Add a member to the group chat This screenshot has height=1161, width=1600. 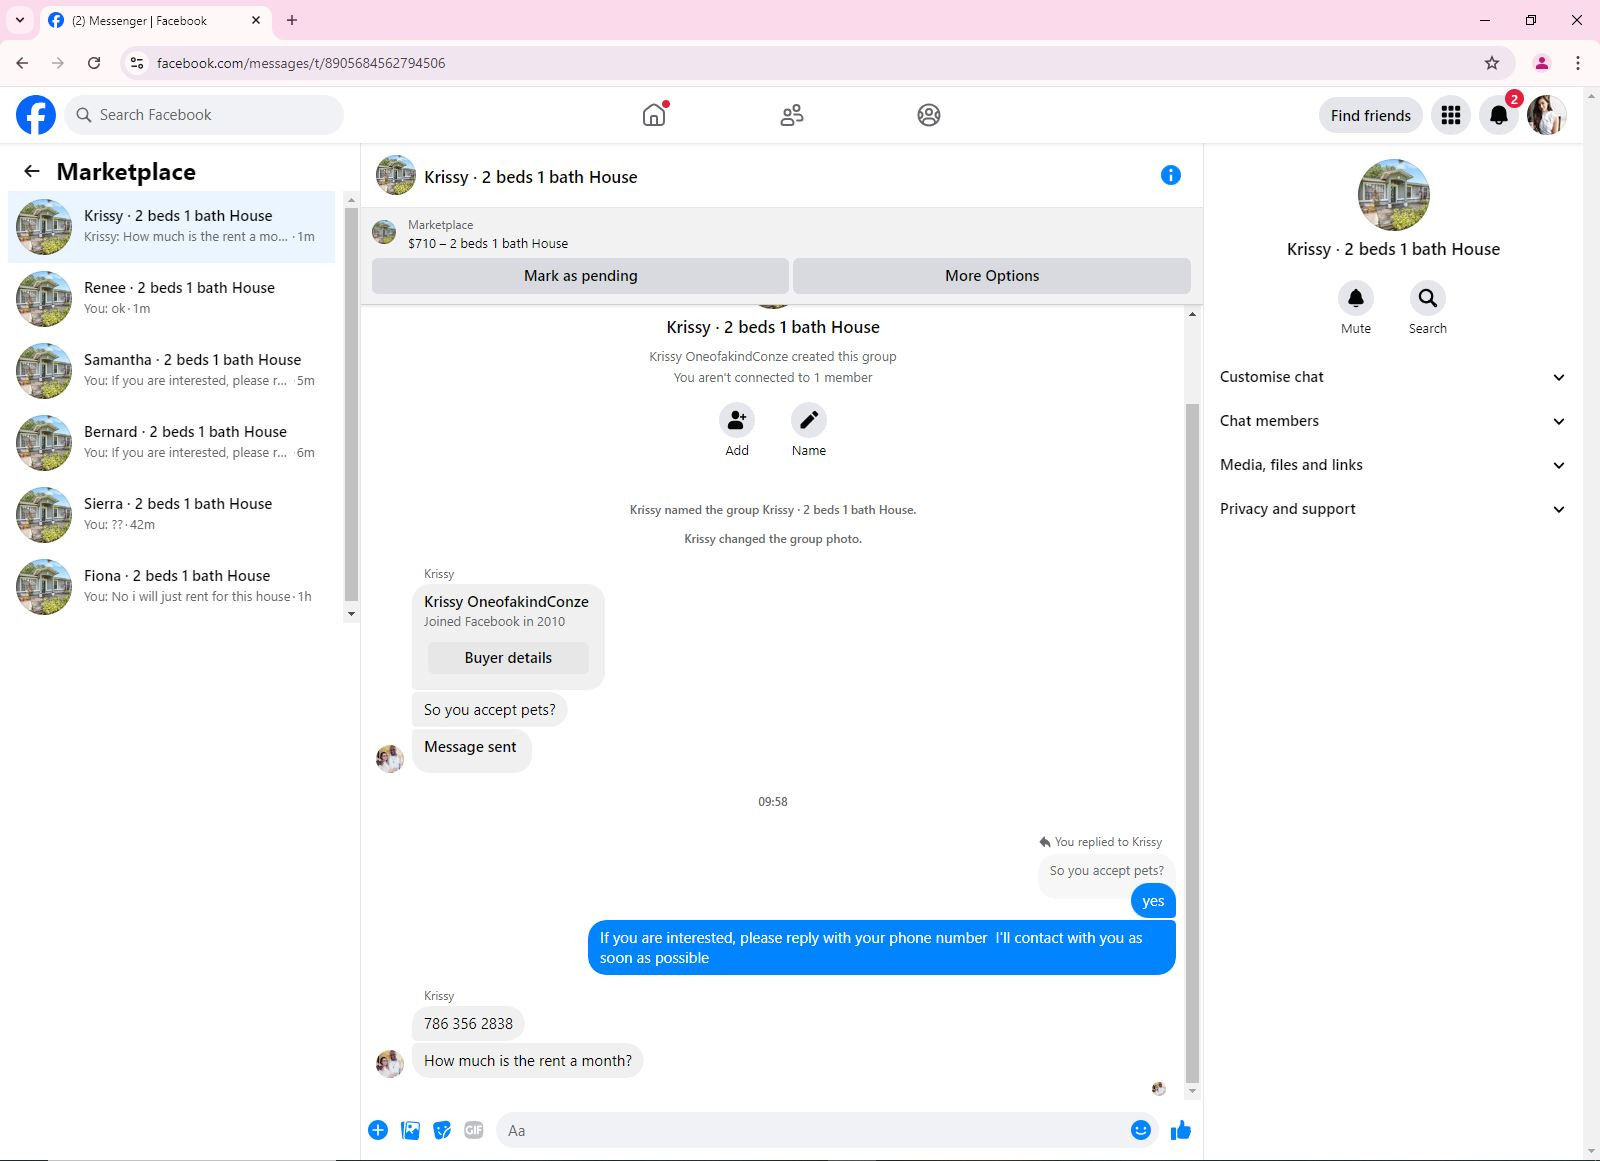tap(737, 420)
